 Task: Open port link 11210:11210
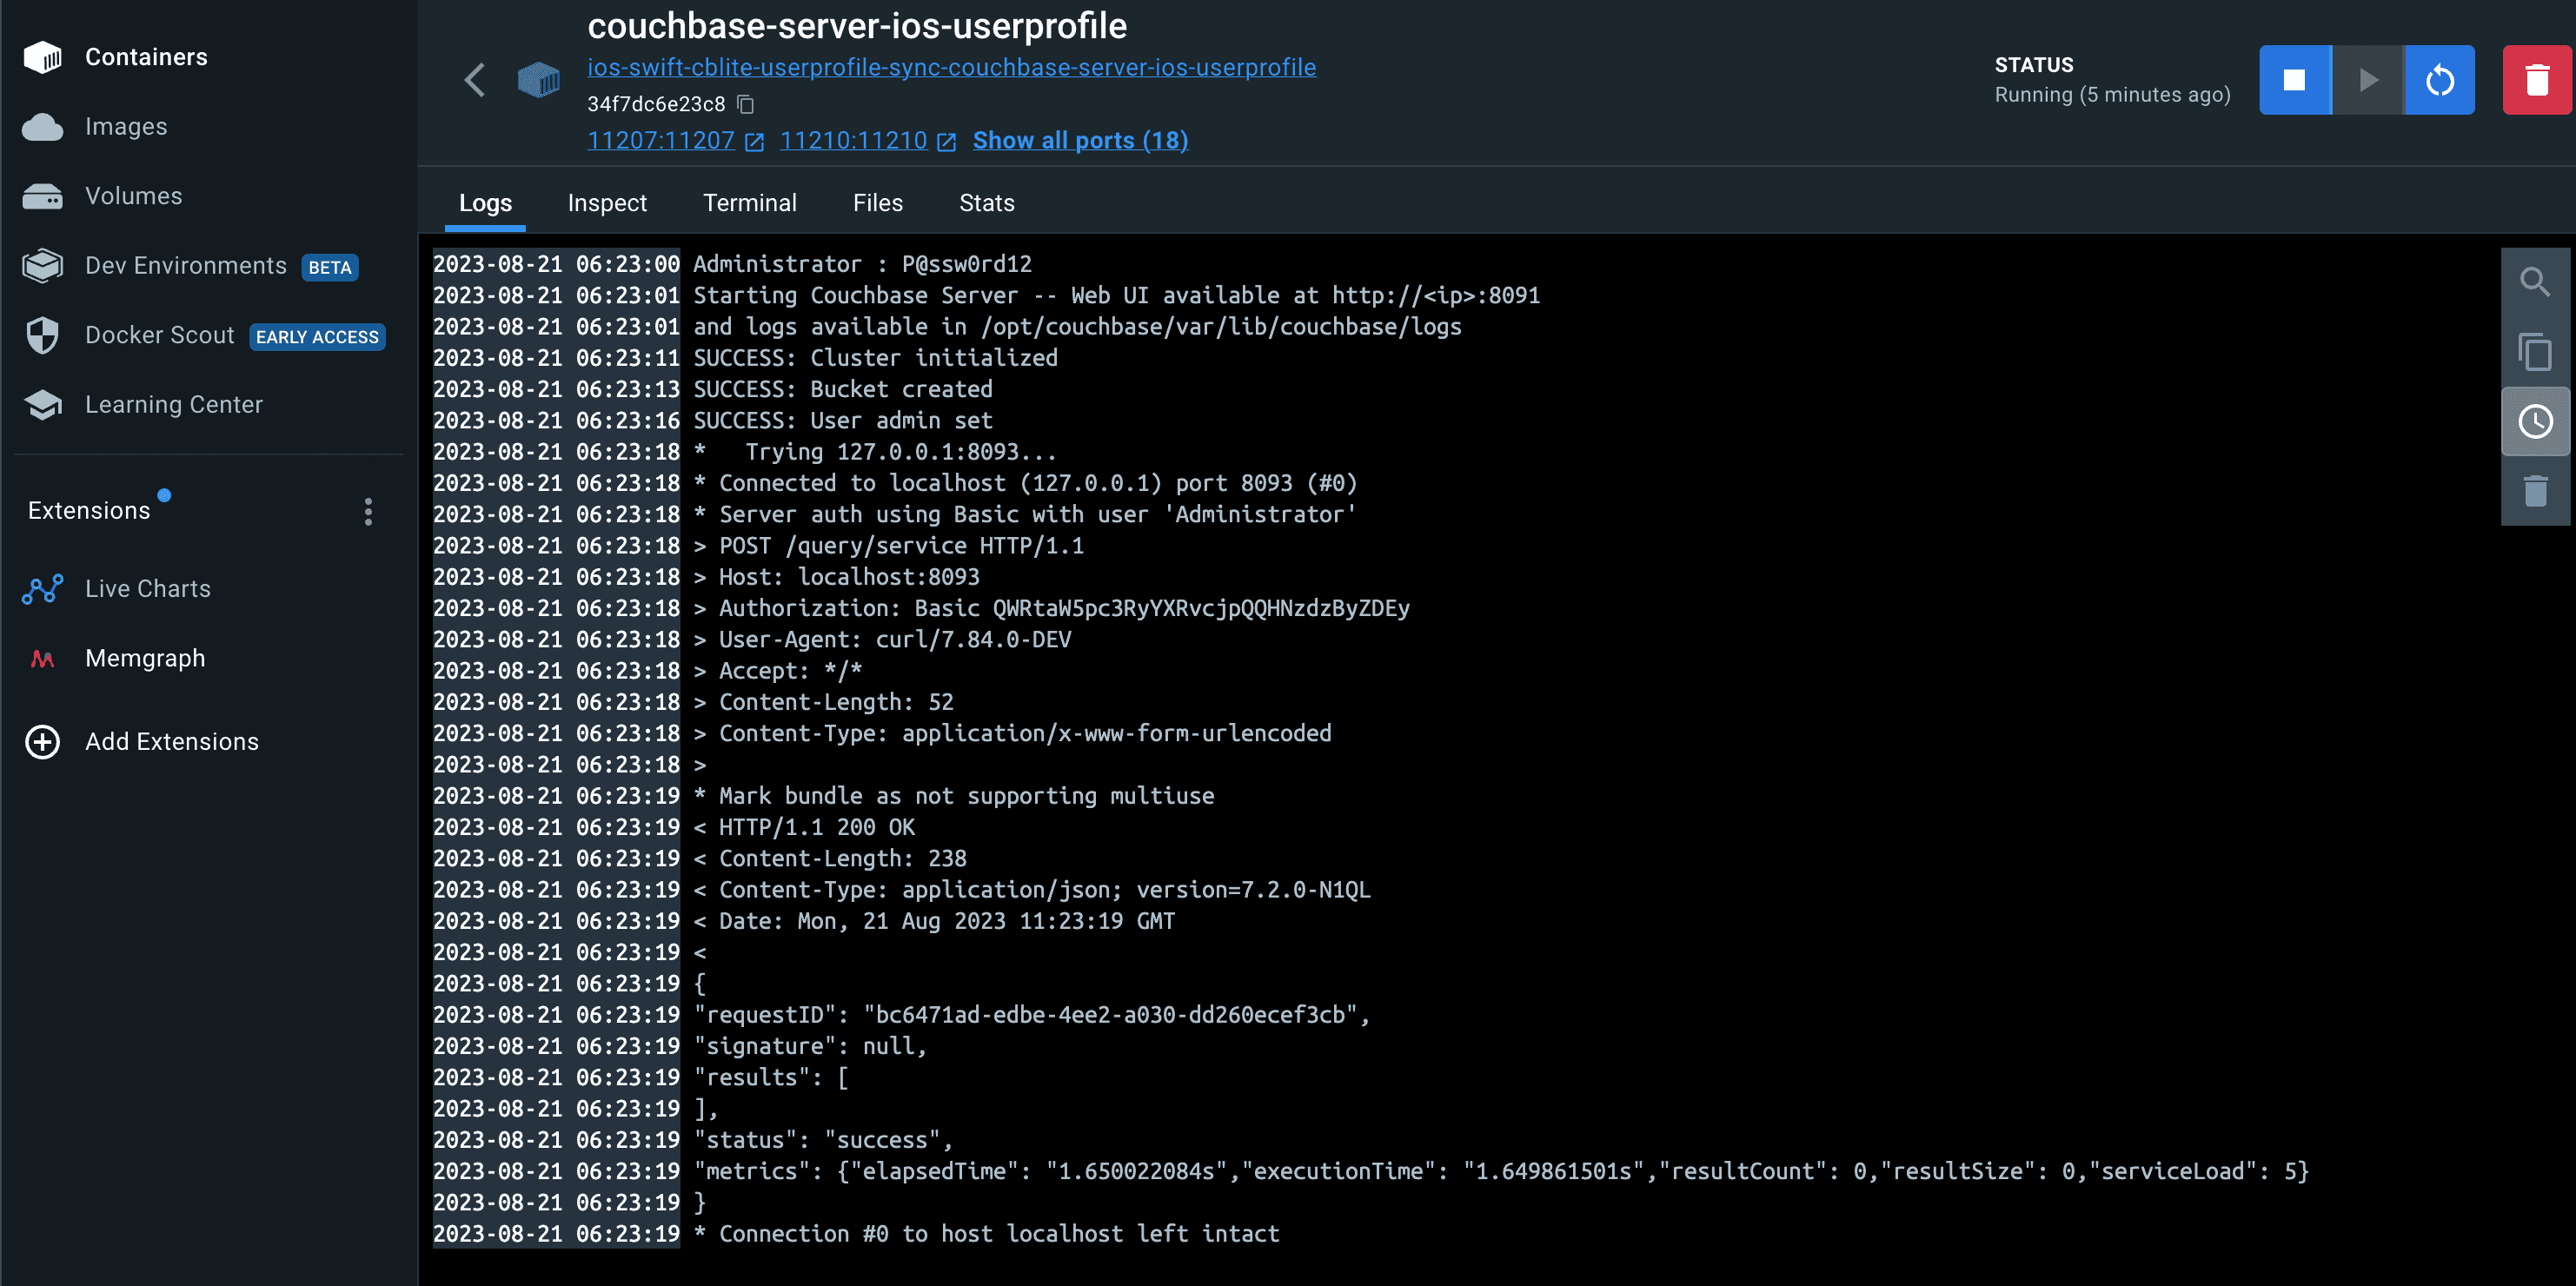tap(853, 141)
